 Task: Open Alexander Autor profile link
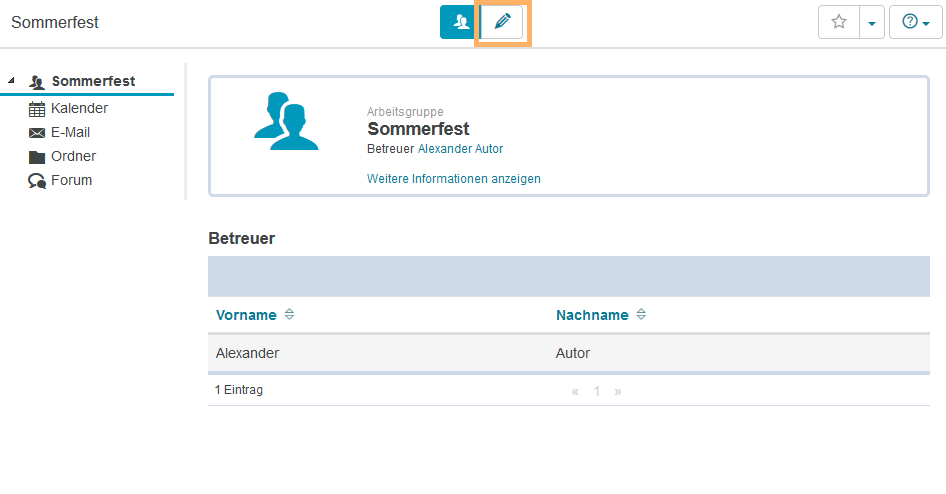tap(460, 149)
